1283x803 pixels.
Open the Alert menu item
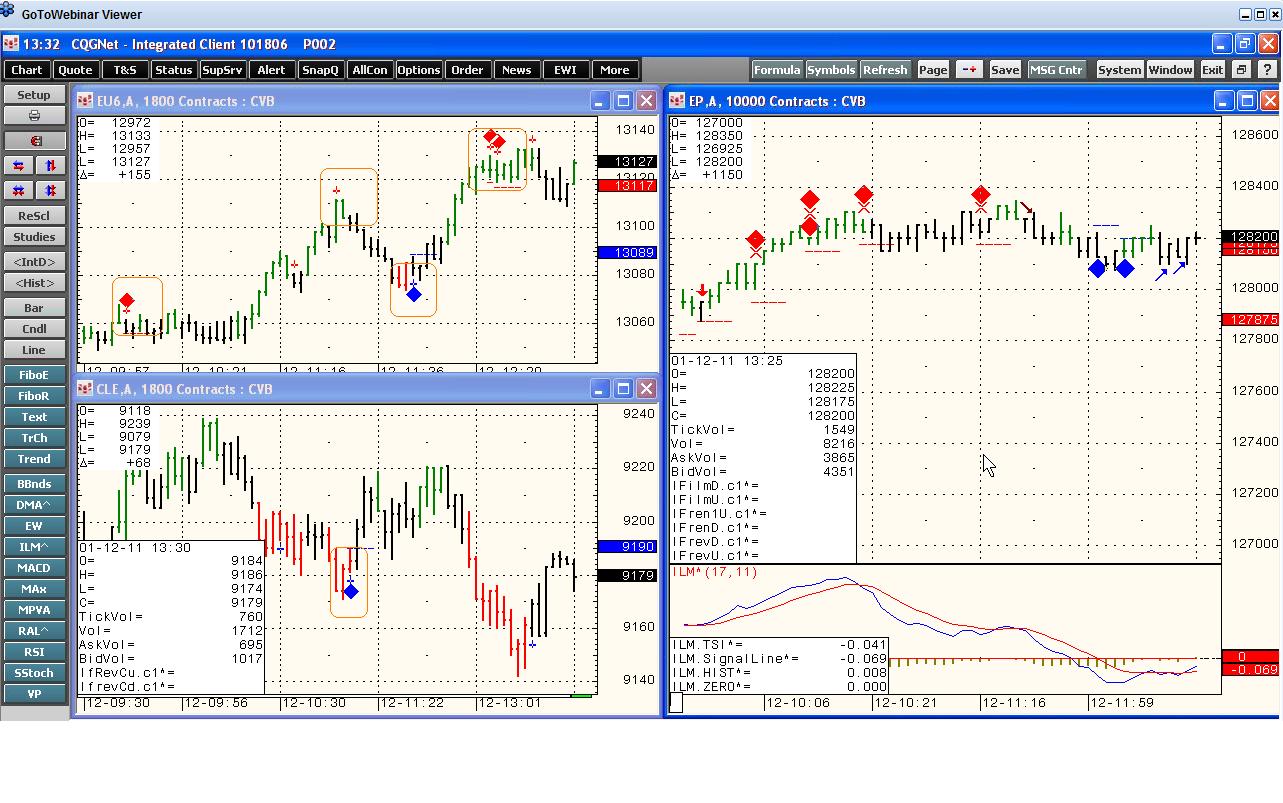(271, 70)
